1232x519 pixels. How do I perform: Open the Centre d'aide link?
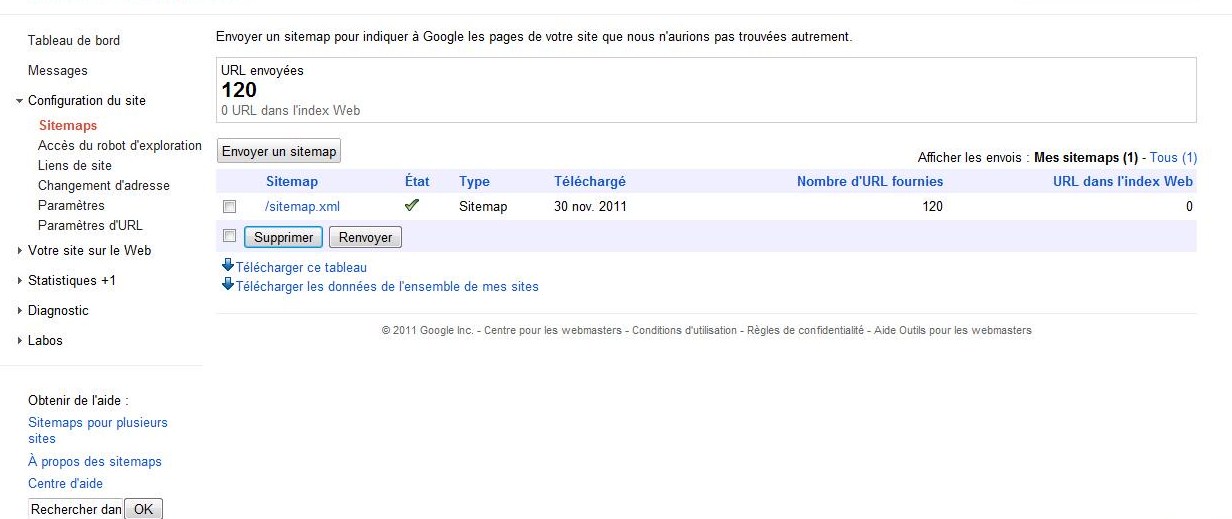point(65,484)
